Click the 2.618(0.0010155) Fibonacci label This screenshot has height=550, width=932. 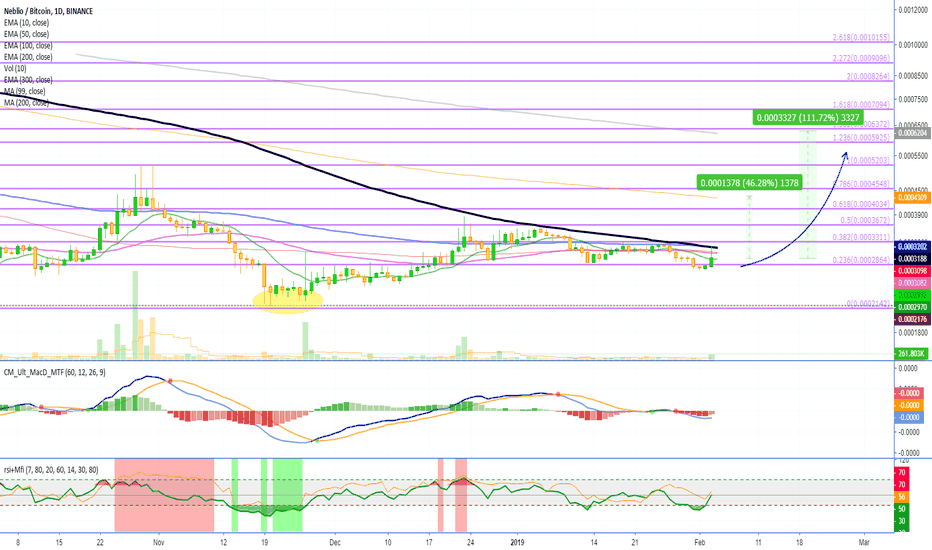click(x=861, y=37)
